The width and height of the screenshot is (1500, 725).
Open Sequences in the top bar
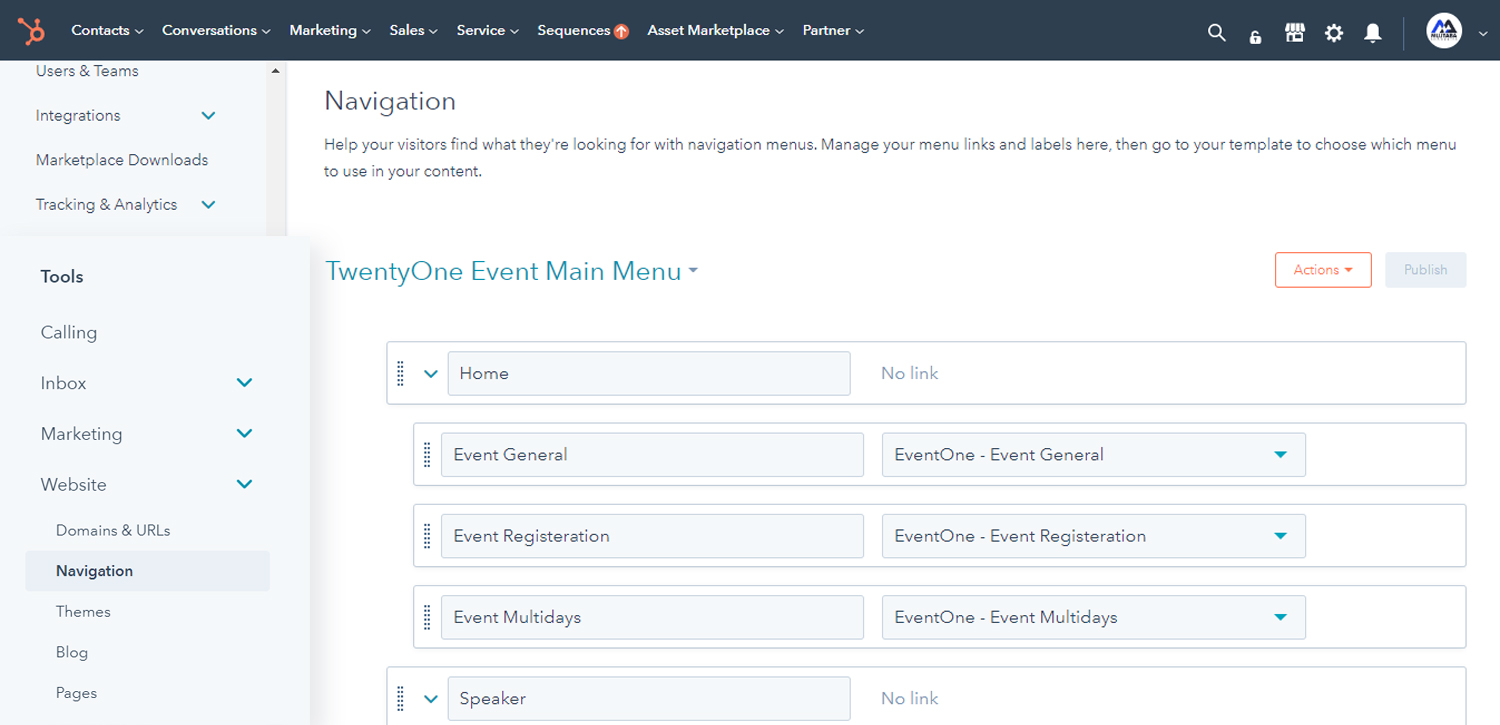pos(573,31)
